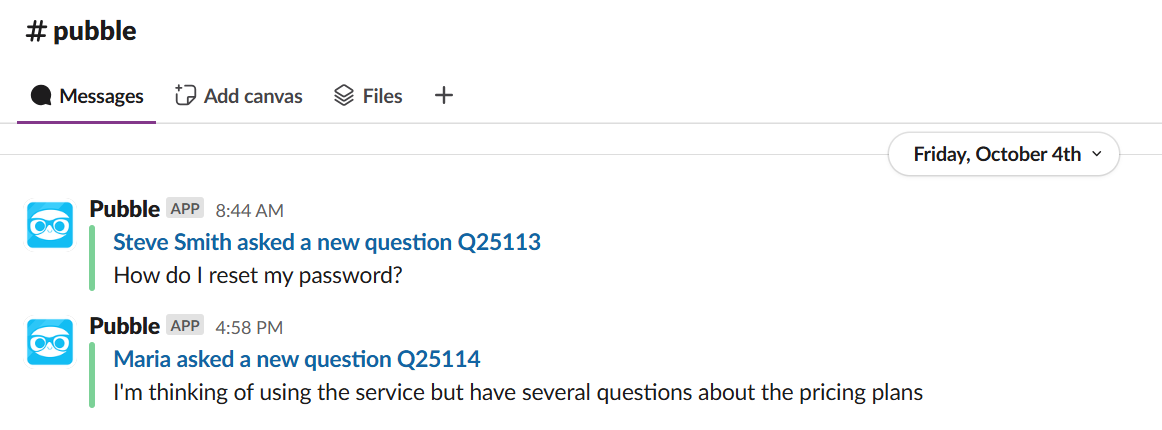Screen dimensions: 1162x430
Task: Switch to the Files tab label
Action: pos(382,96)
